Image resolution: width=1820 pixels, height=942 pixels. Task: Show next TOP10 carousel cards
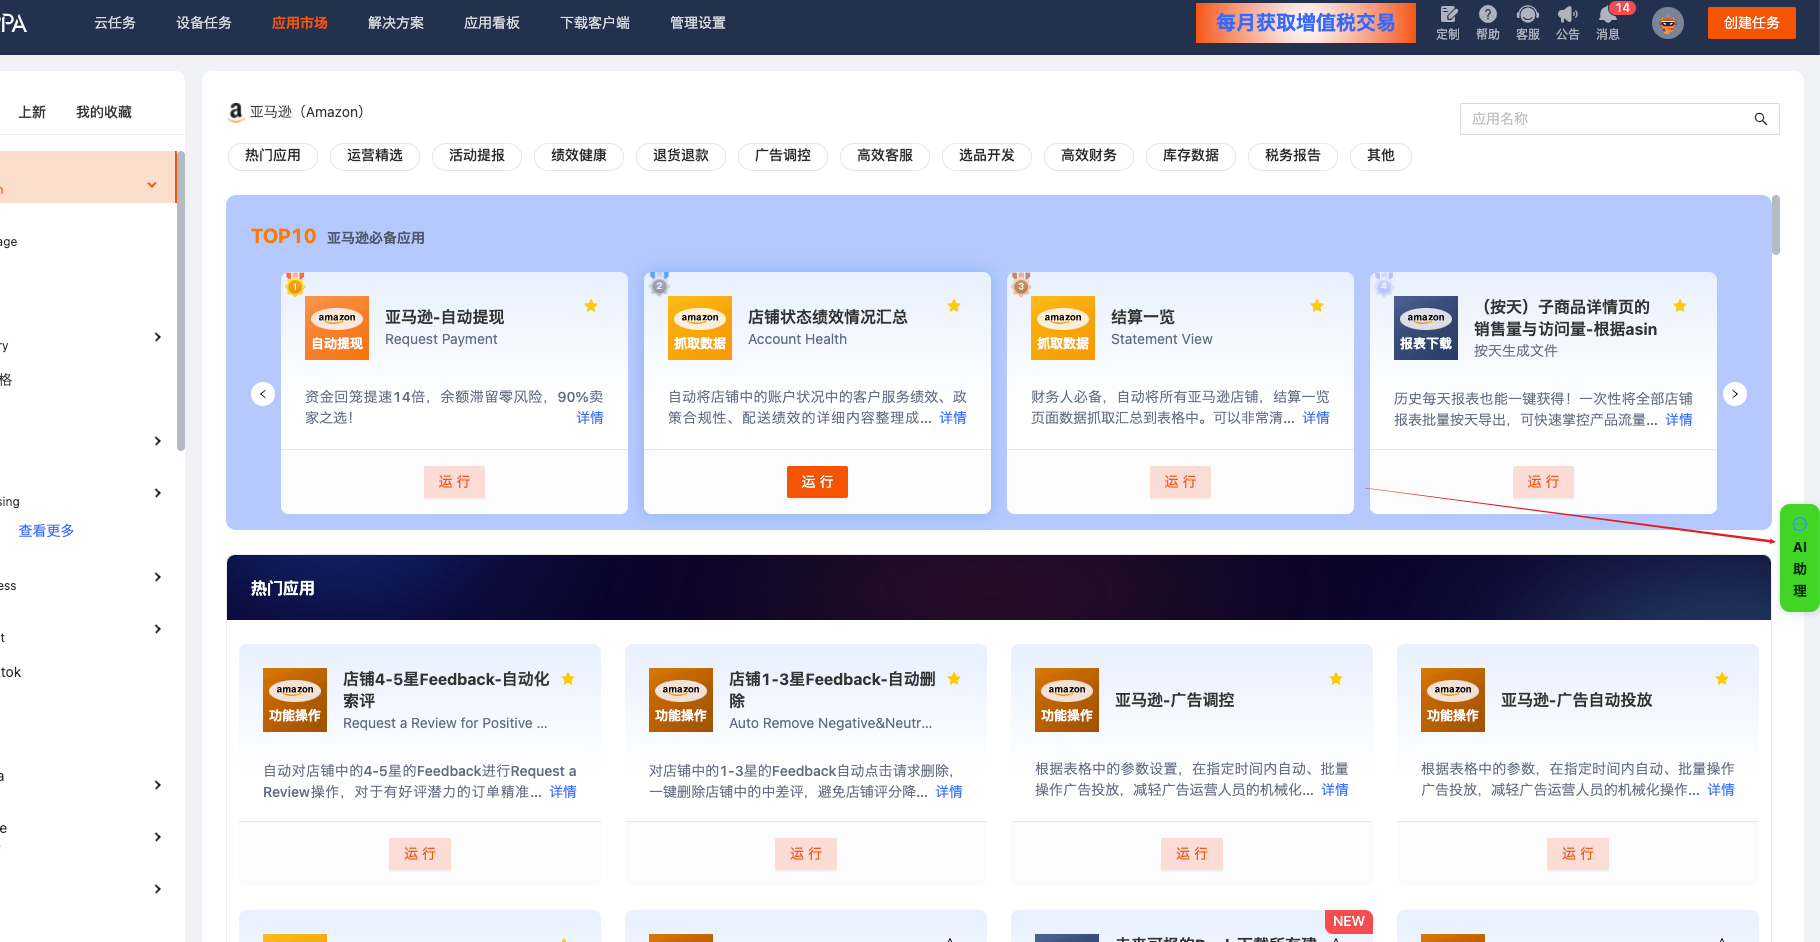point(1735,394)
